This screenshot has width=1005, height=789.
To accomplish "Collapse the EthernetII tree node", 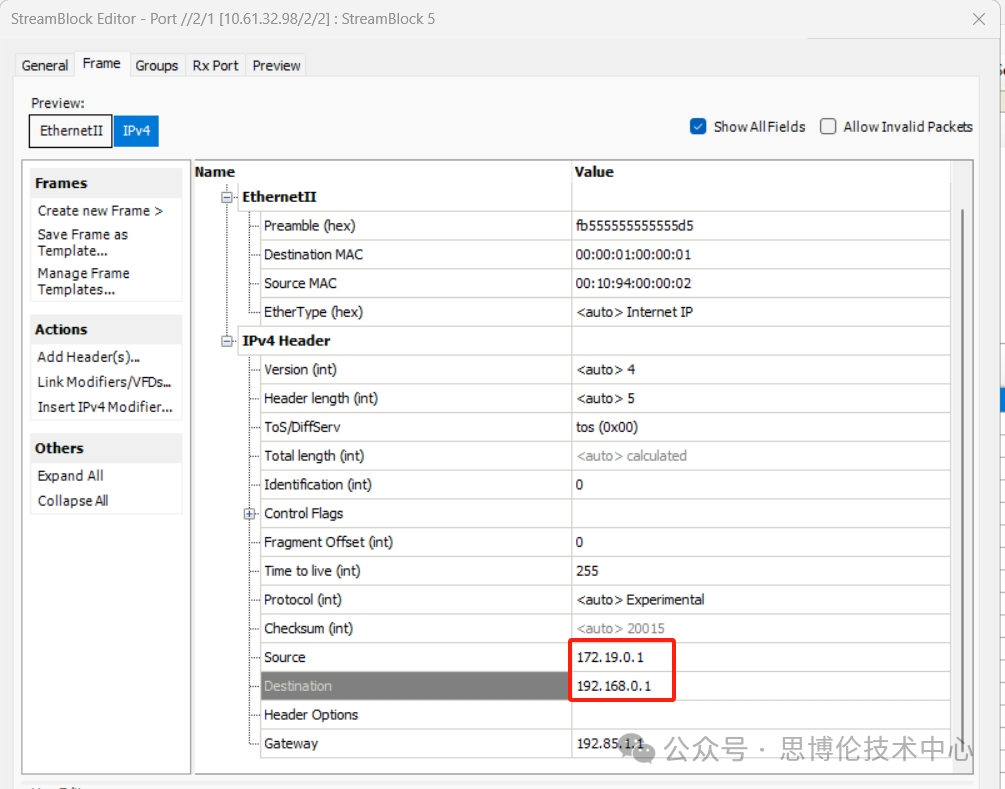I will [227, 198].
